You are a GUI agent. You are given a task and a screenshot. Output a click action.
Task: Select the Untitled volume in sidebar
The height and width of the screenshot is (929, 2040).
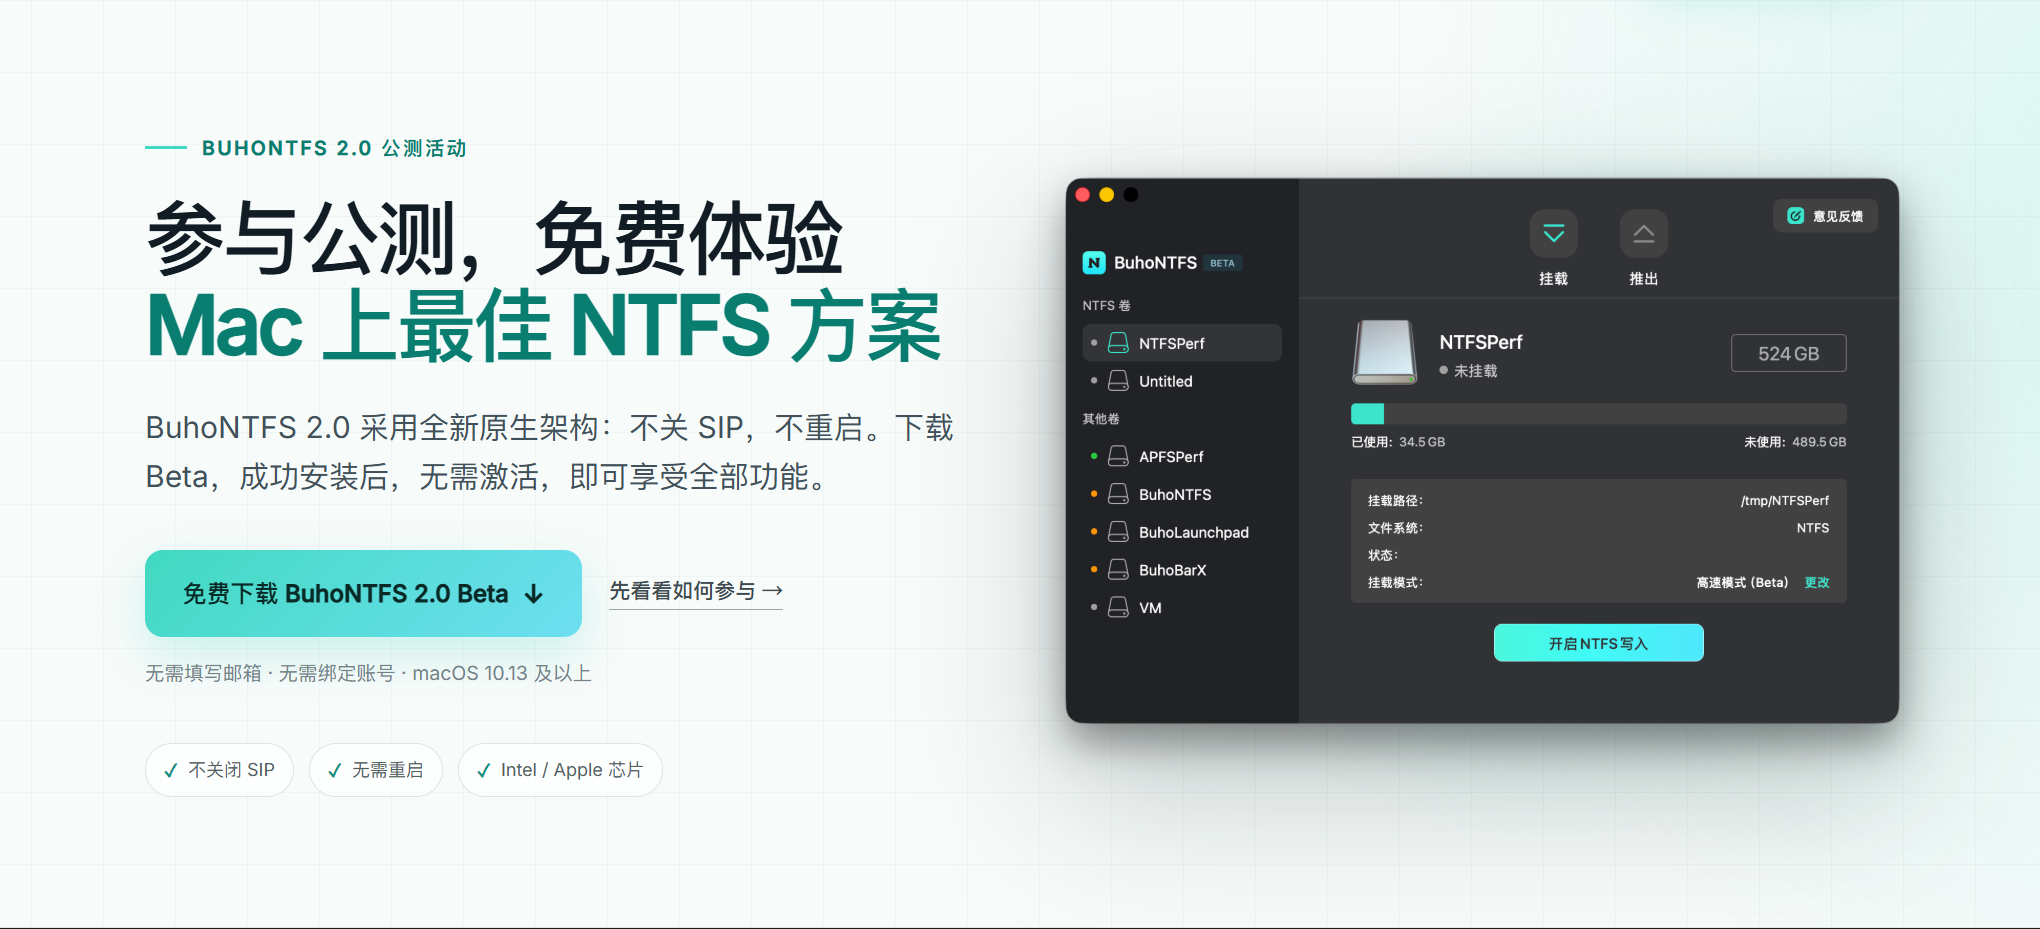pos(1182,381)
